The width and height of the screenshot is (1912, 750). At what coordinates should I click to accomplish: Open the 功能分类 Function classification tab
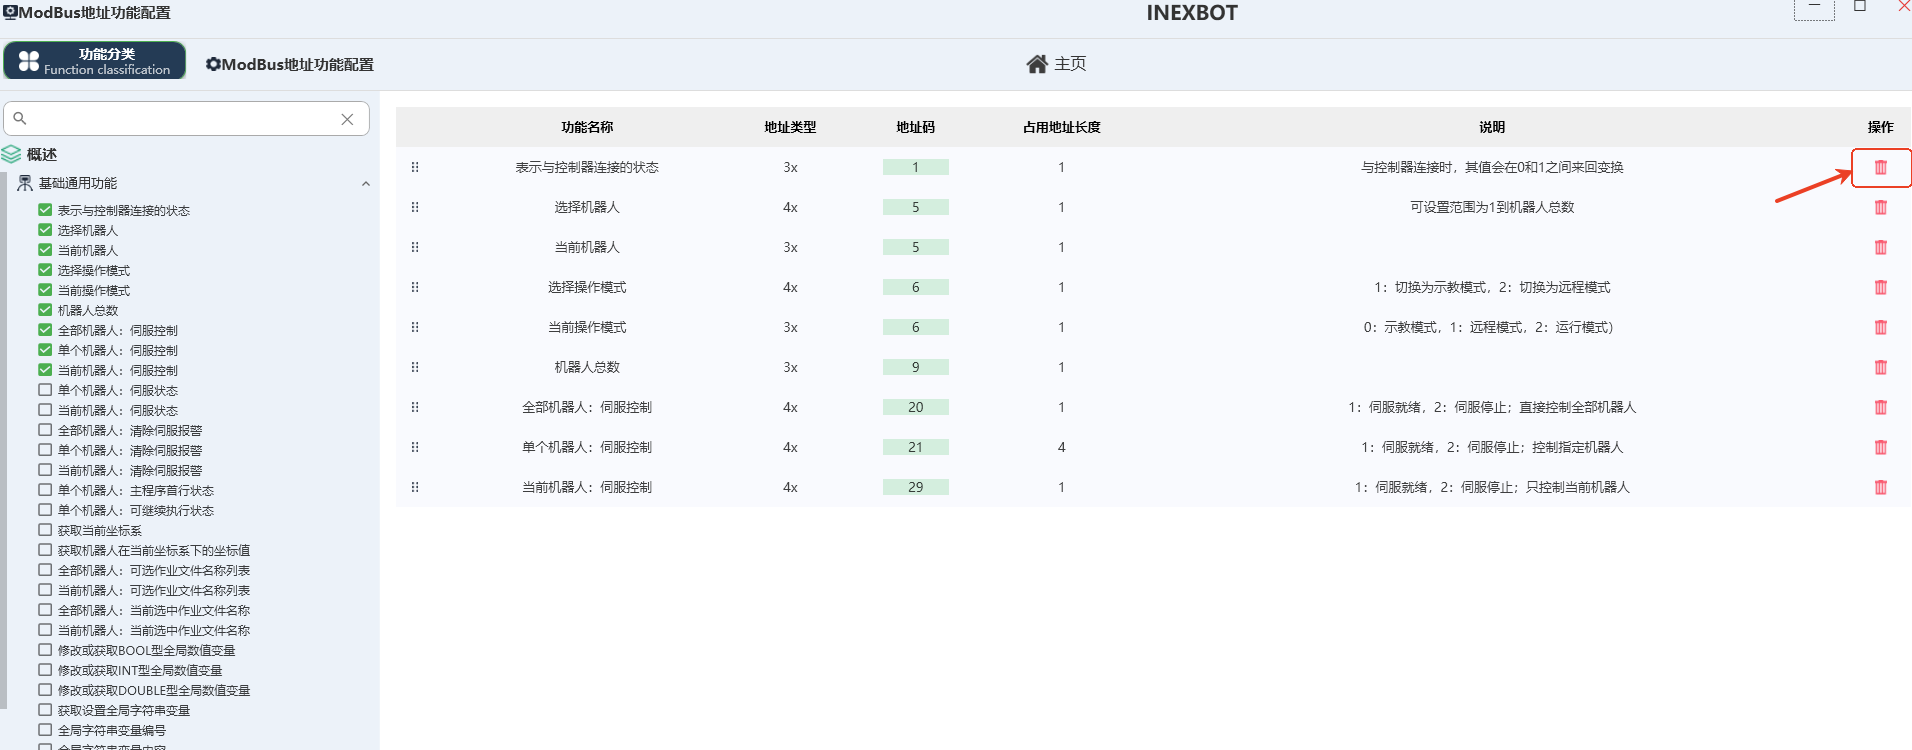click(x=95, y=61)
